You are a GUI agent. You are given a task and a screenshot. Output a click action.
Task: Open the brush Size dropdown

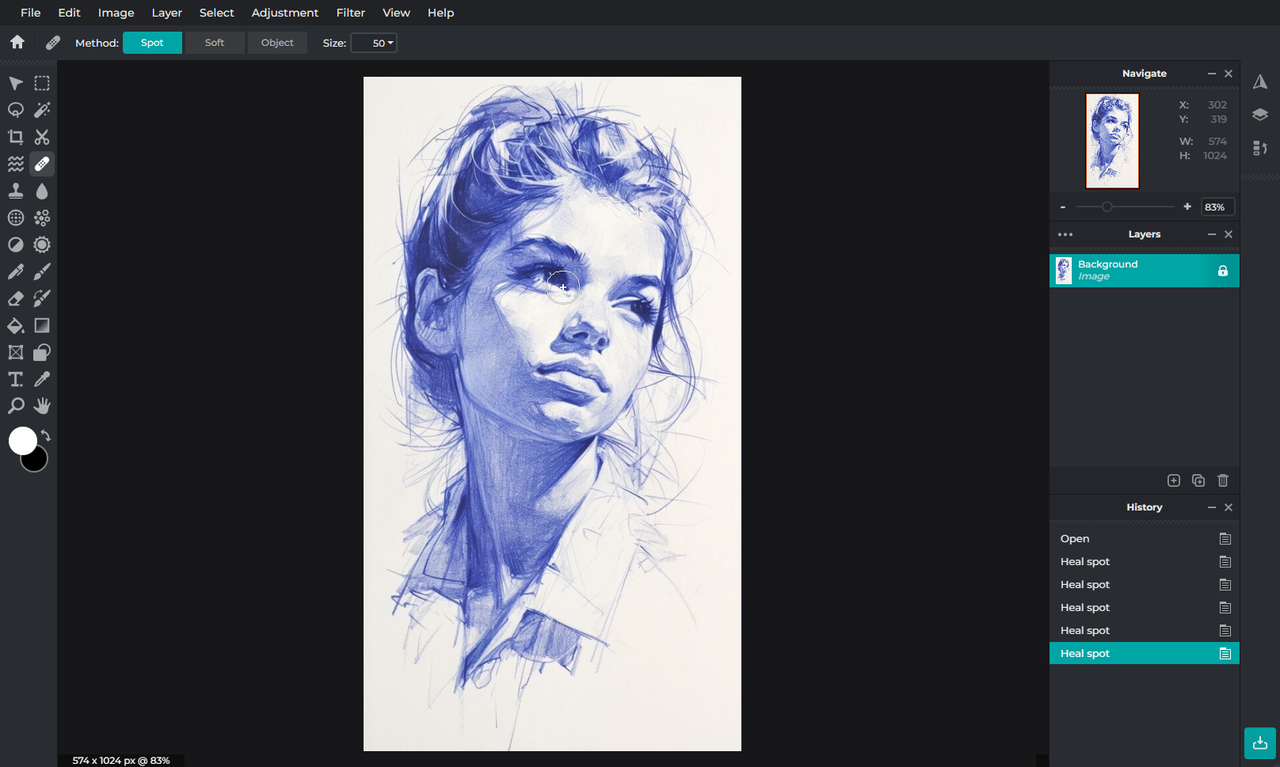point(373,42)
